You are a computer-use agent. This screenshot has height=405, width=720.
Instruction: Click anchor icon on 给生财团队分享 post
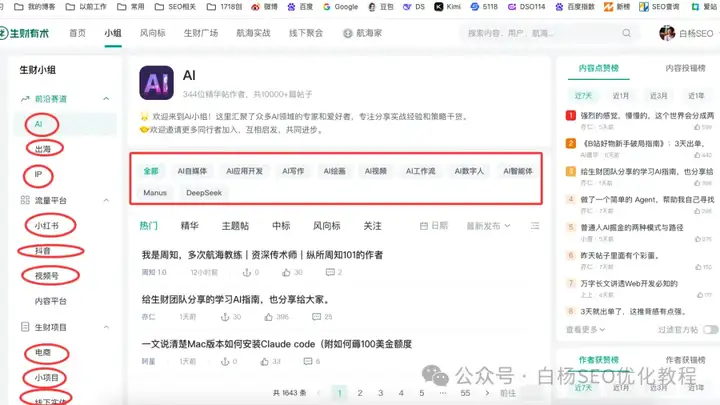tap(225, 317)
